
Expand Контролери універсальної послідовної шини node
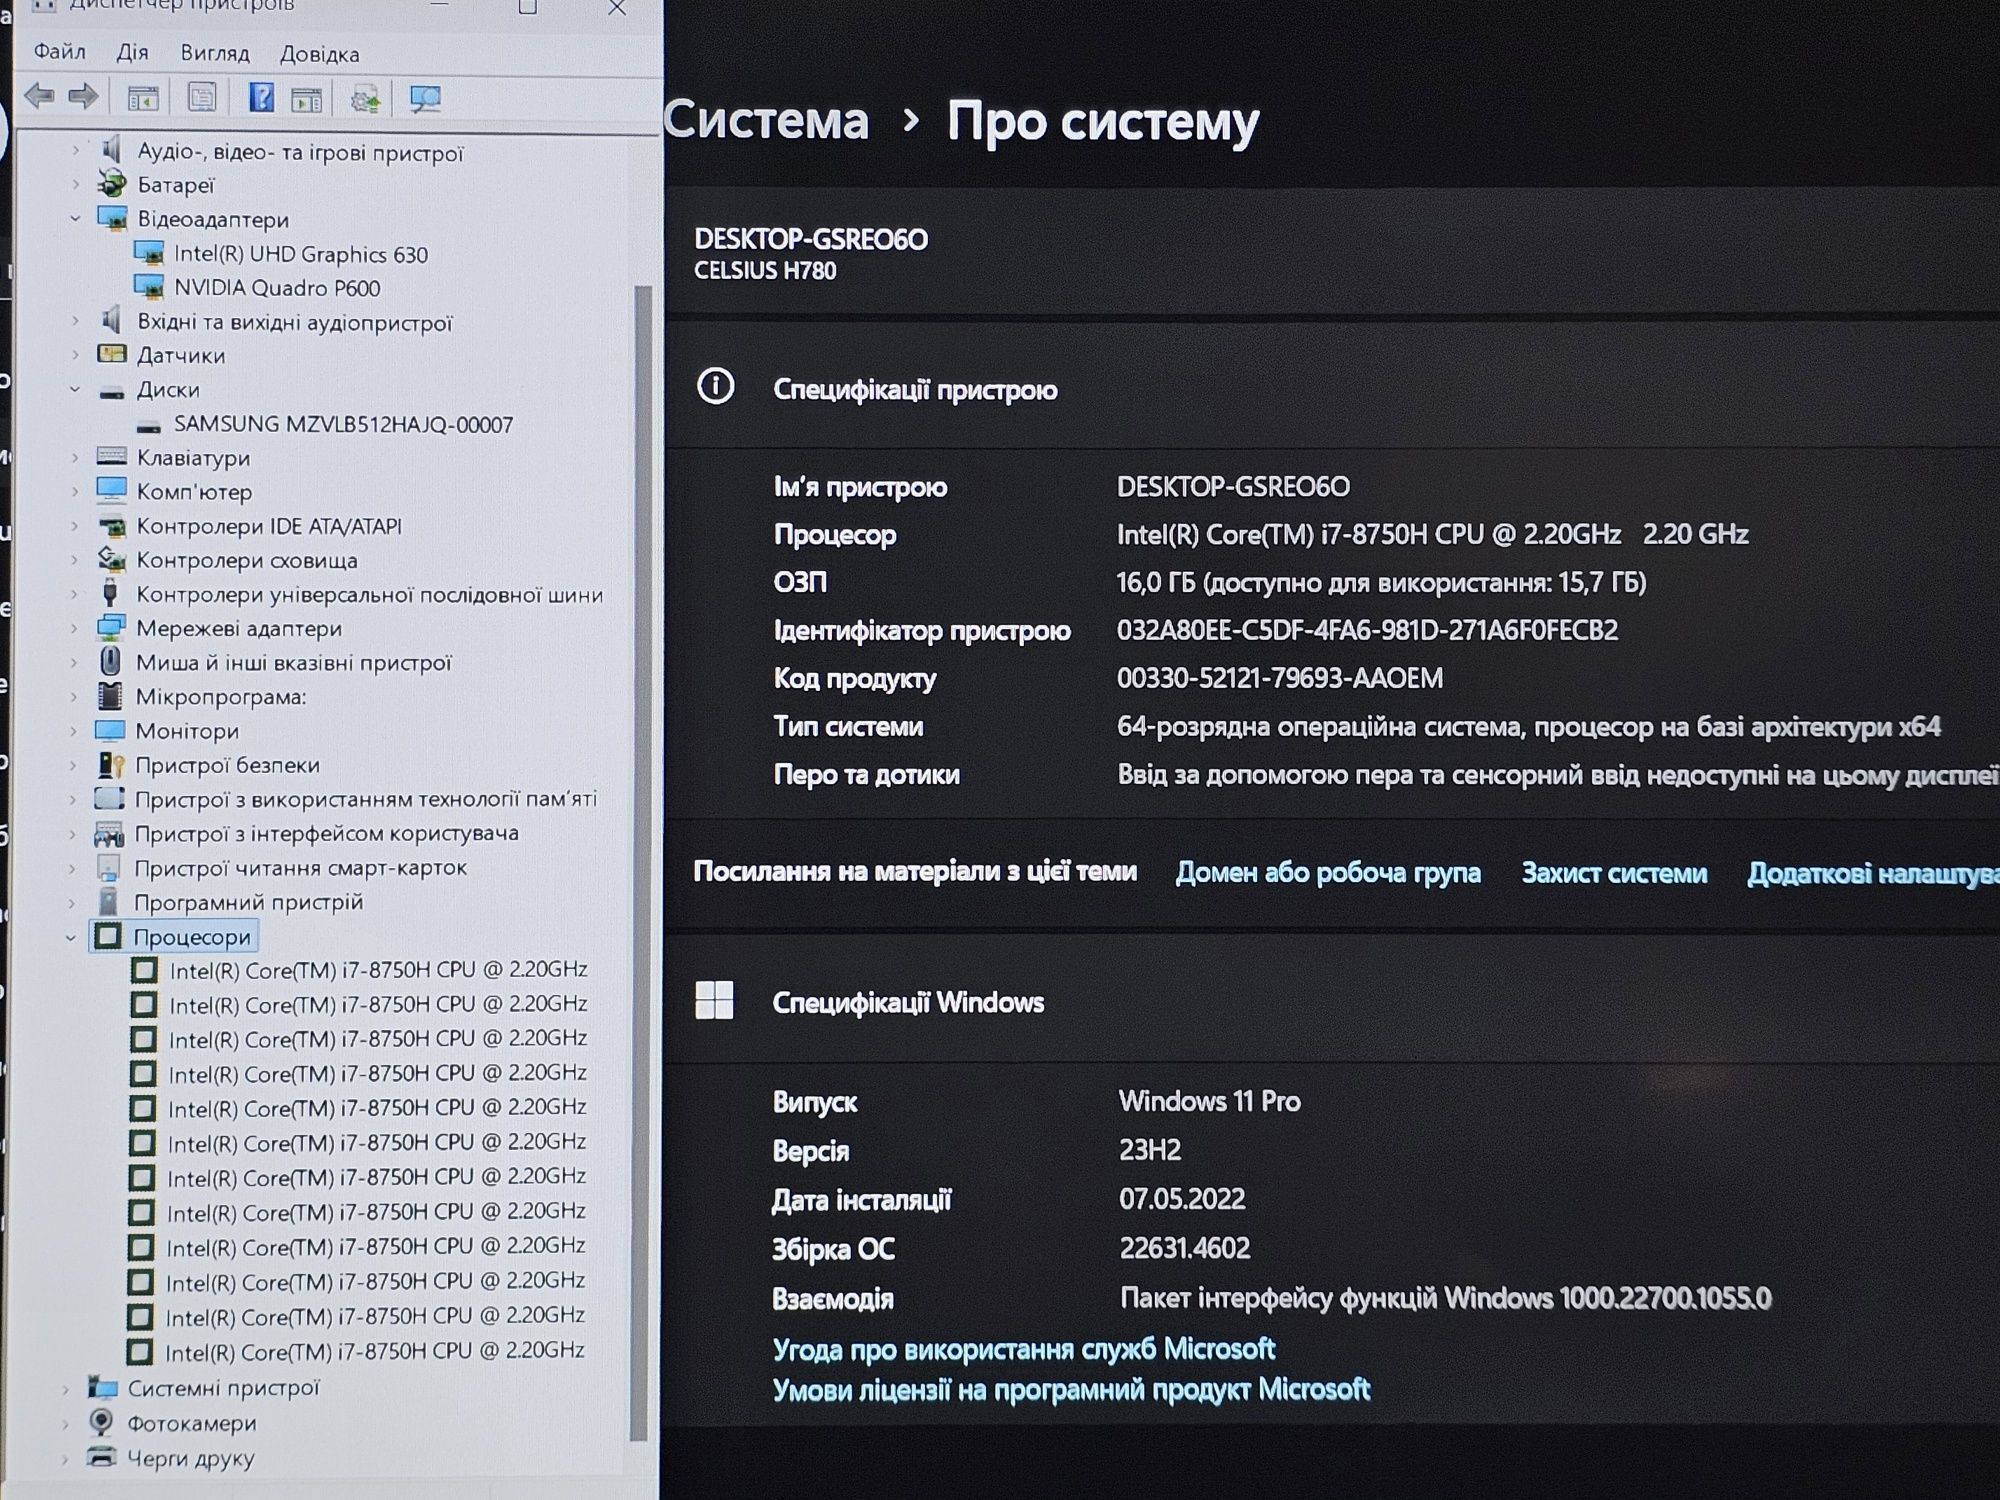coord(74,594)
